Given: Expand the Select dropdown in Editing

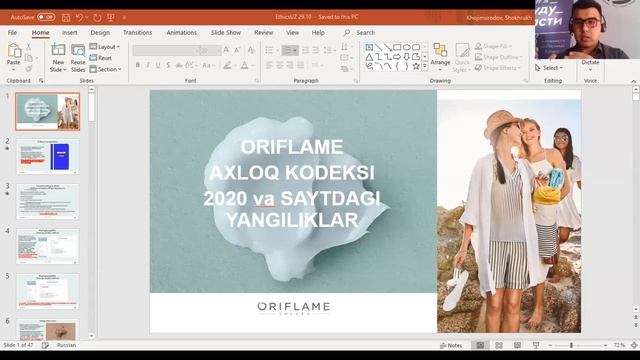Looking at the screenshot, I should point(549,68).
